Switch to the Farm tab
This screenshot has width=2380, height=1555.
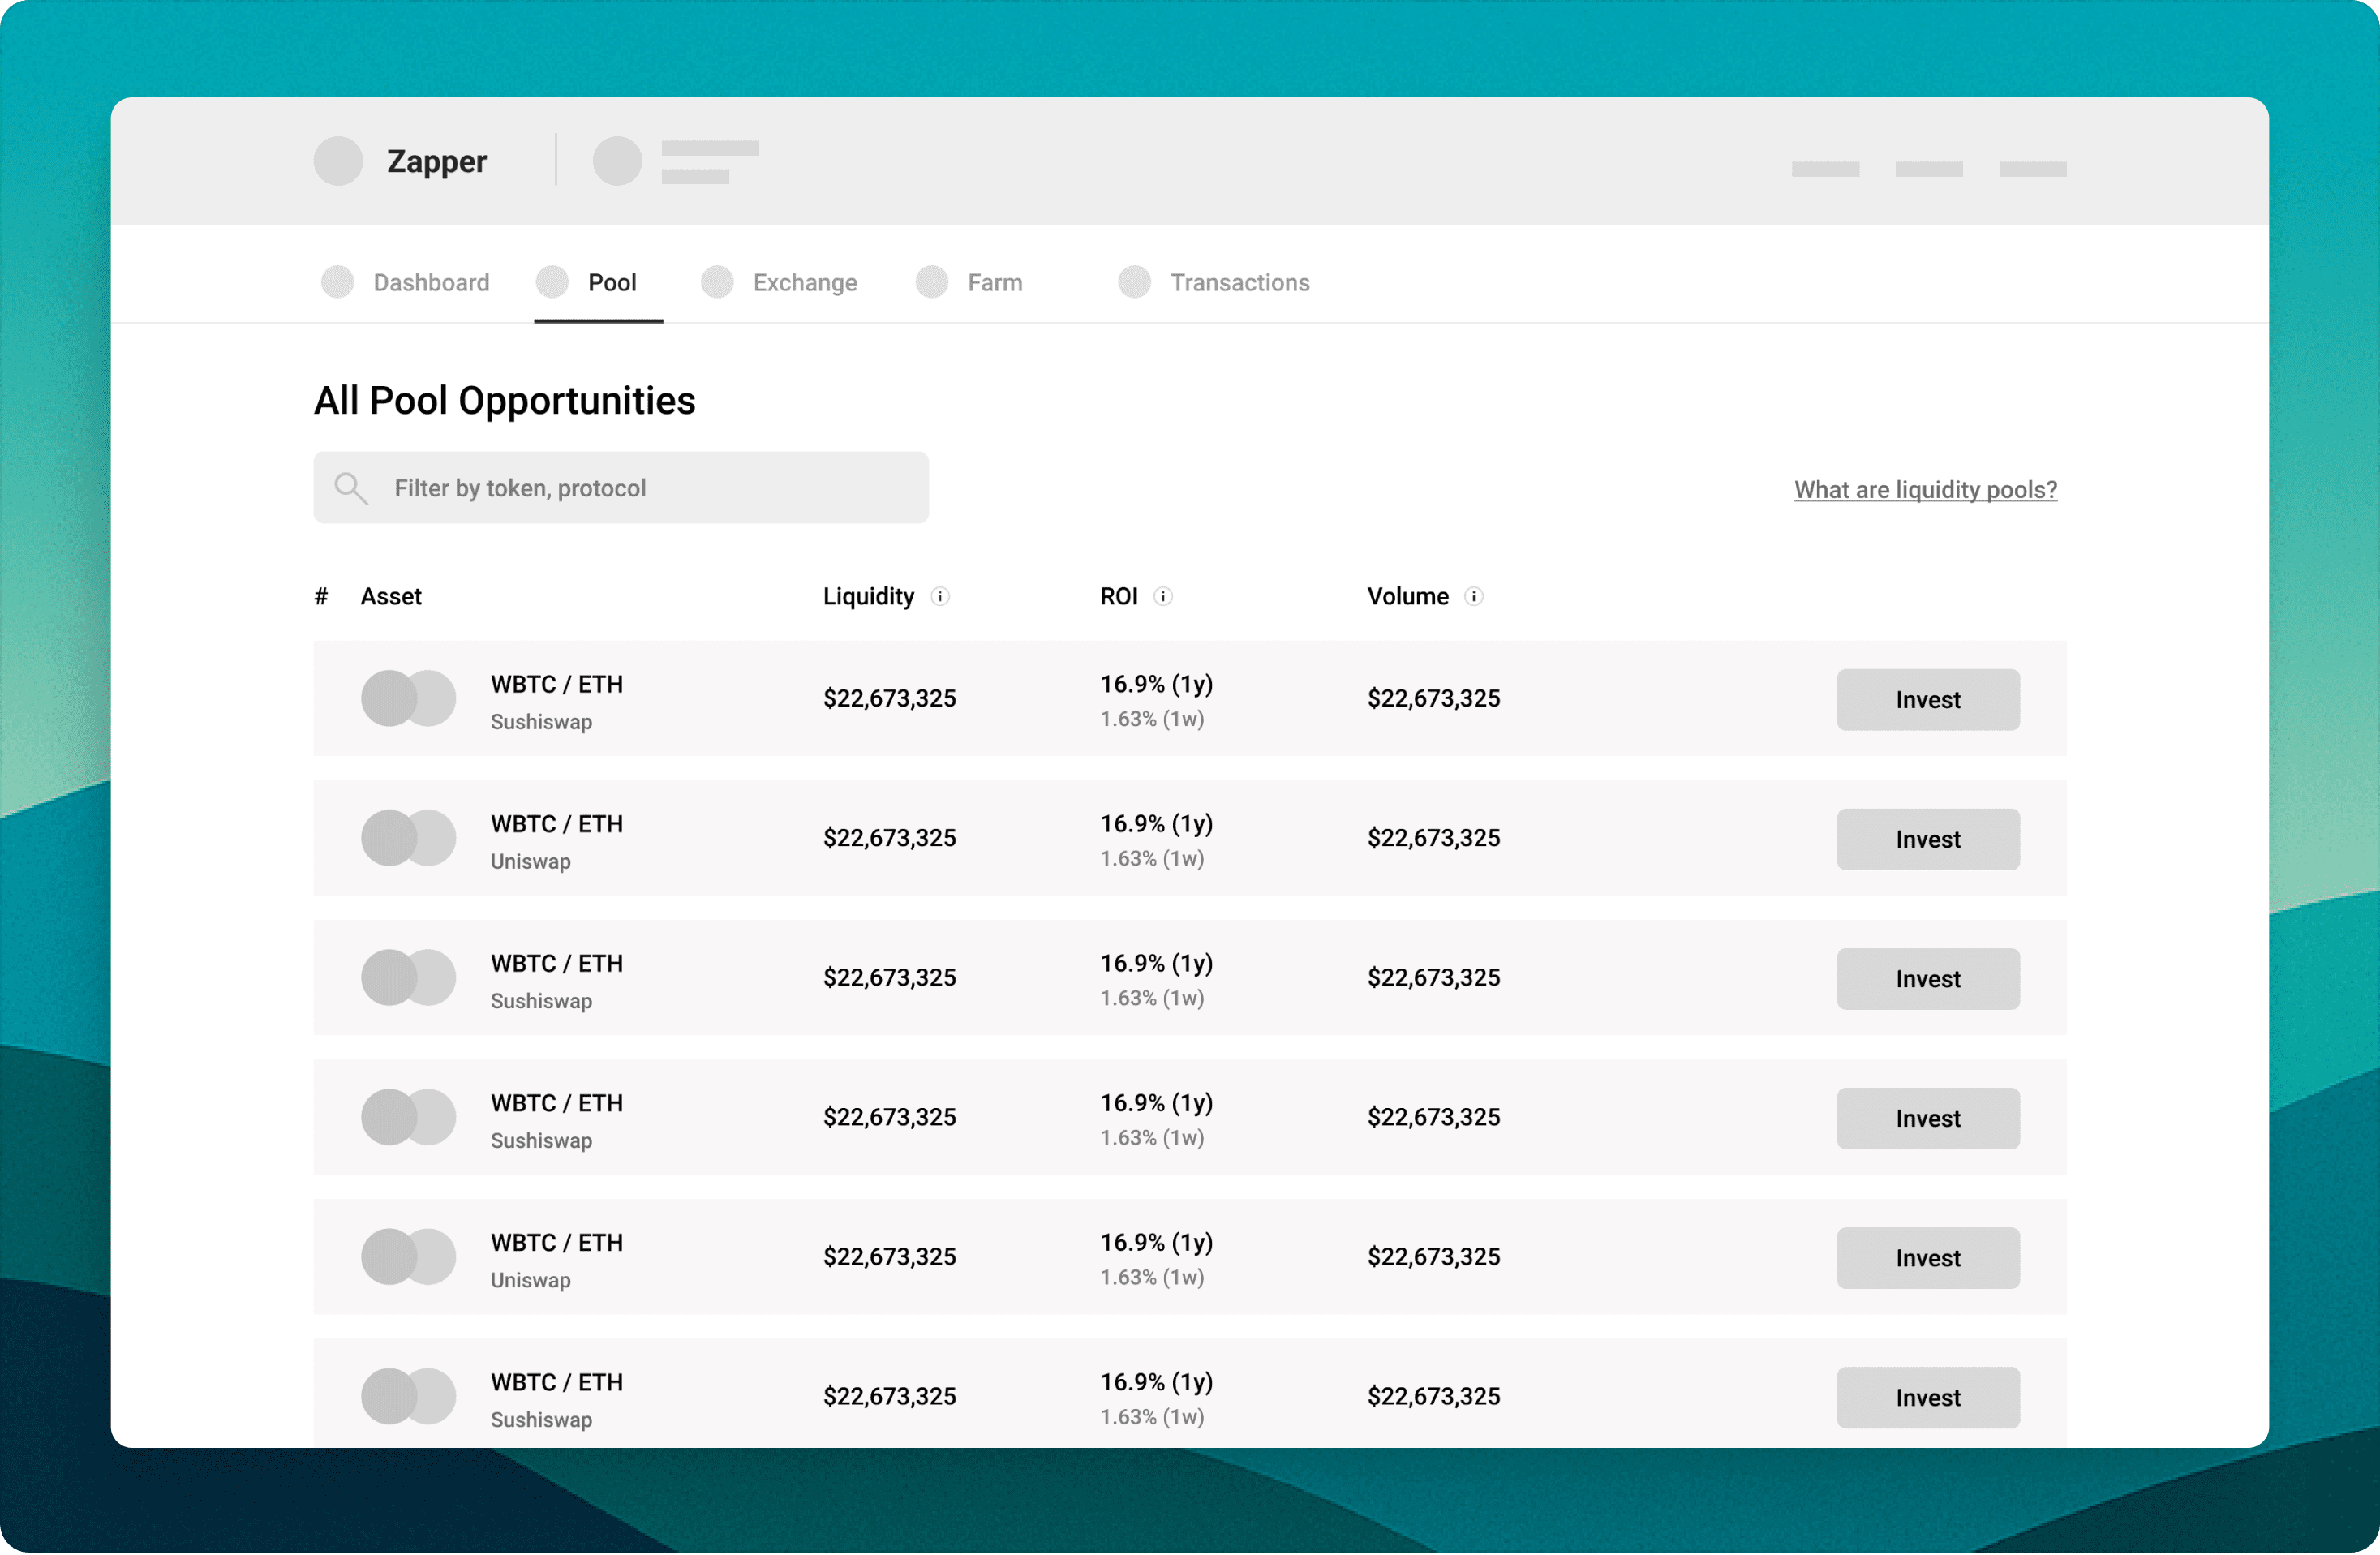click(994, 283)
